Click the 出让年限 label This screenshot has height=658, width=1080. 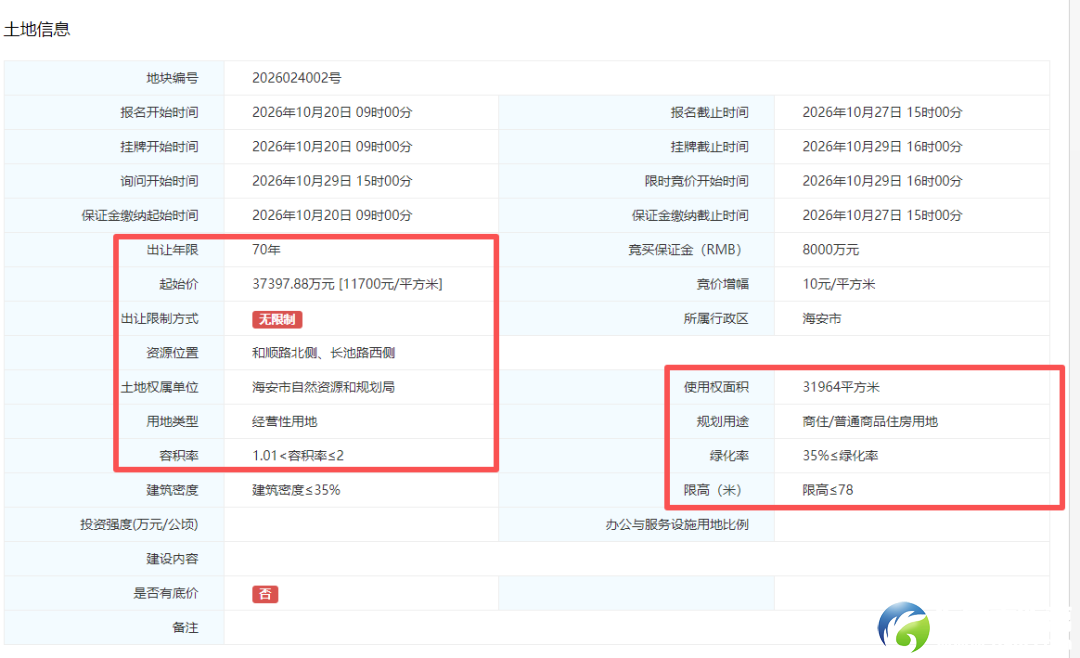coord(172,249)
